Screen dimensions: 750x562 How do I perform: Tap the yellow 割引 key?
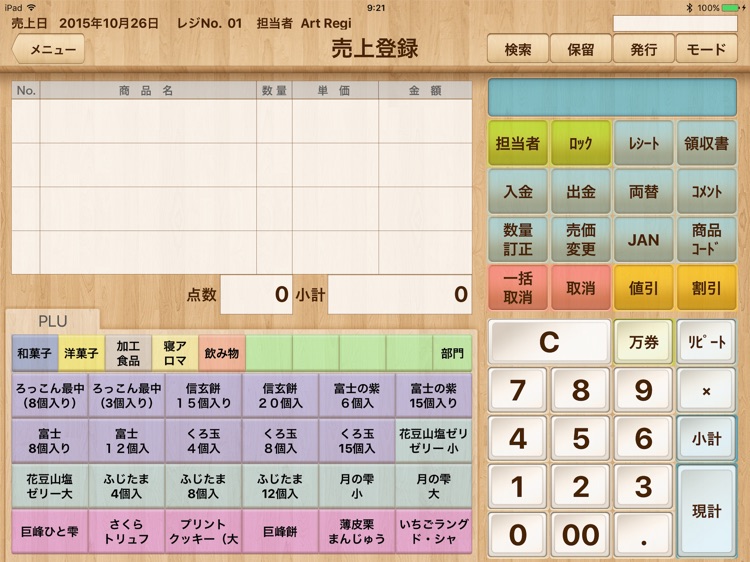point(706,288)
